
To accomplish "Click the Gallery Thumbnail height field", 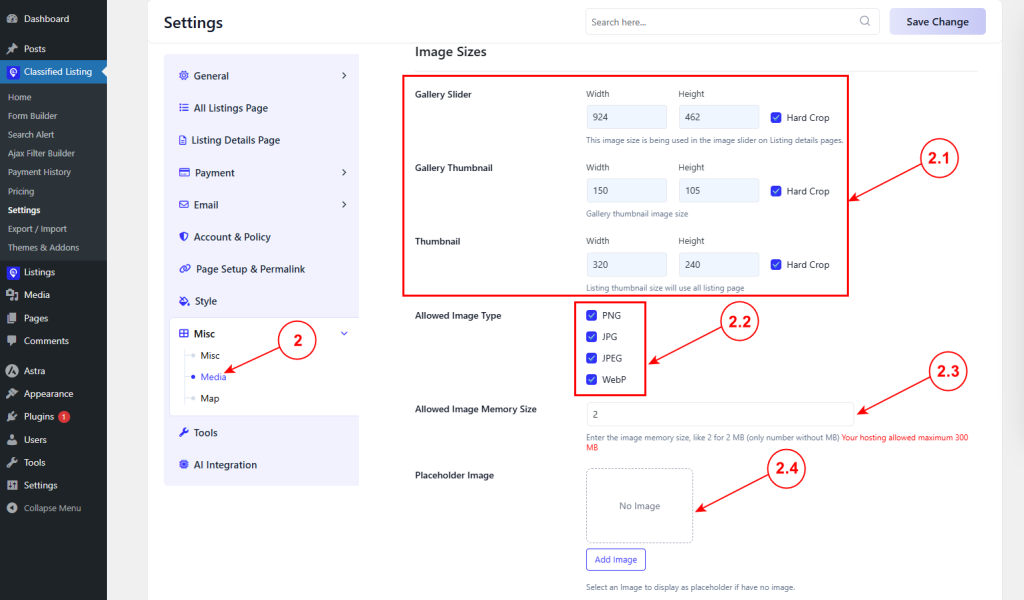I will (718, 191).
